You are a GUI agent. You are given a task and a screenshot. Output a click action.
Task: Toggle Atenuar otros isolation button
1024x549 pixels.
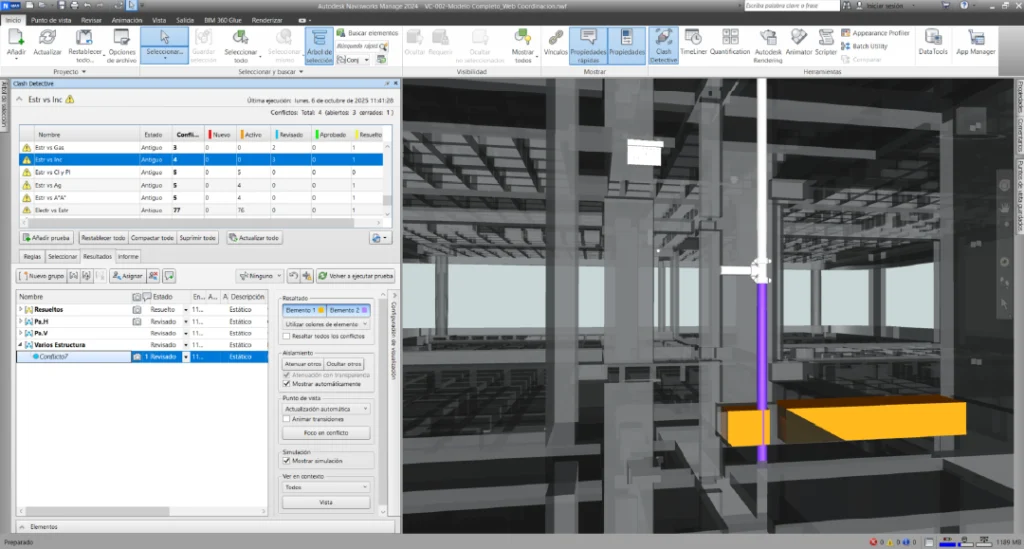[x=303, y=364]
